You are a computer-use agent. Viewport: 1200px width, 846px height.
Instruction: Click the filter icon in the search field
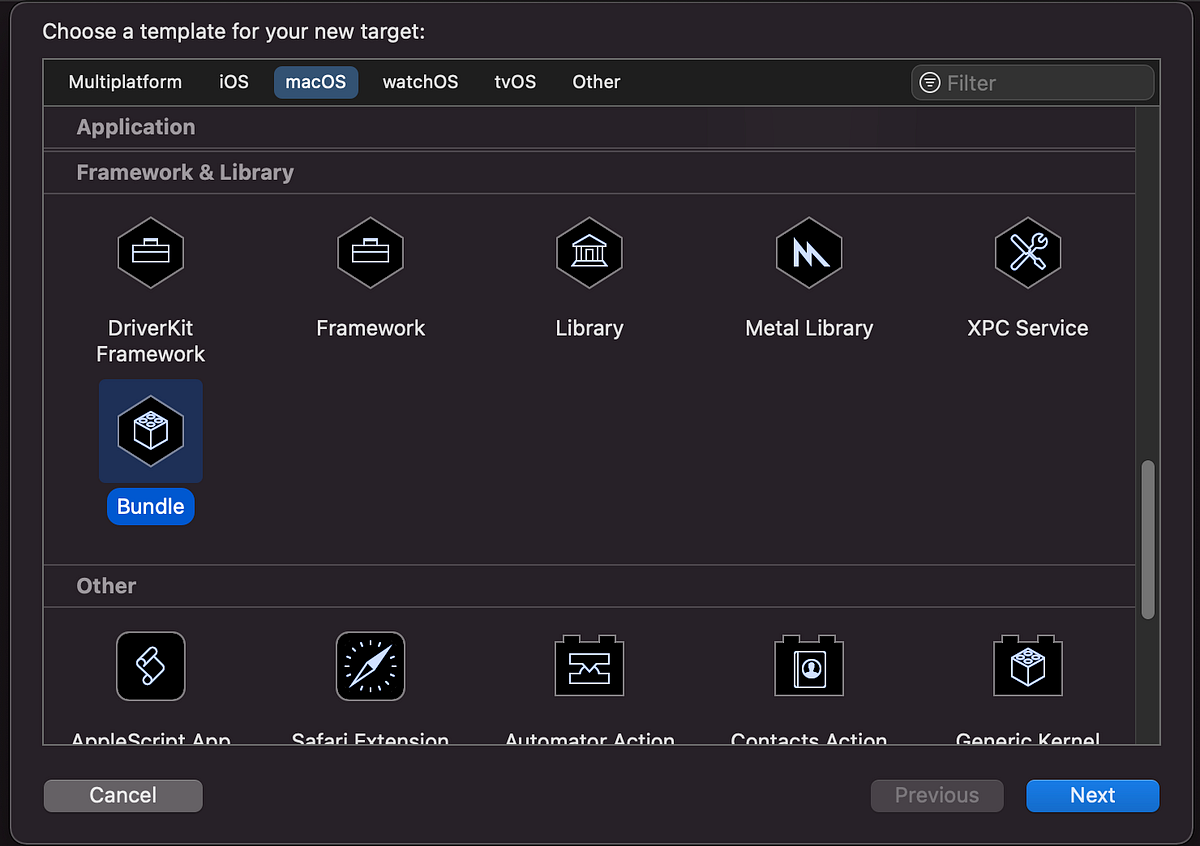(x=931, y=83)
